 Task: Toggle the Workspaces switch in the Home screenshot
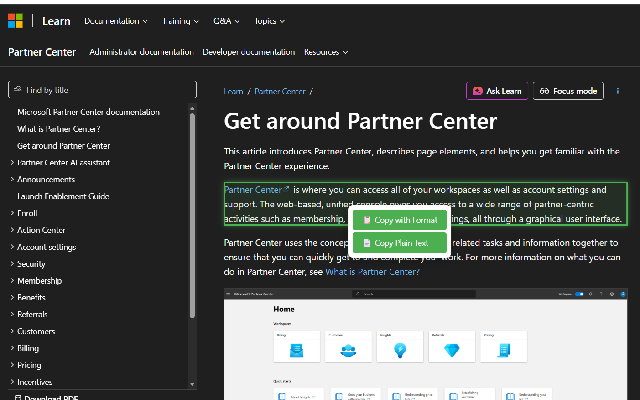coord(579,294)
